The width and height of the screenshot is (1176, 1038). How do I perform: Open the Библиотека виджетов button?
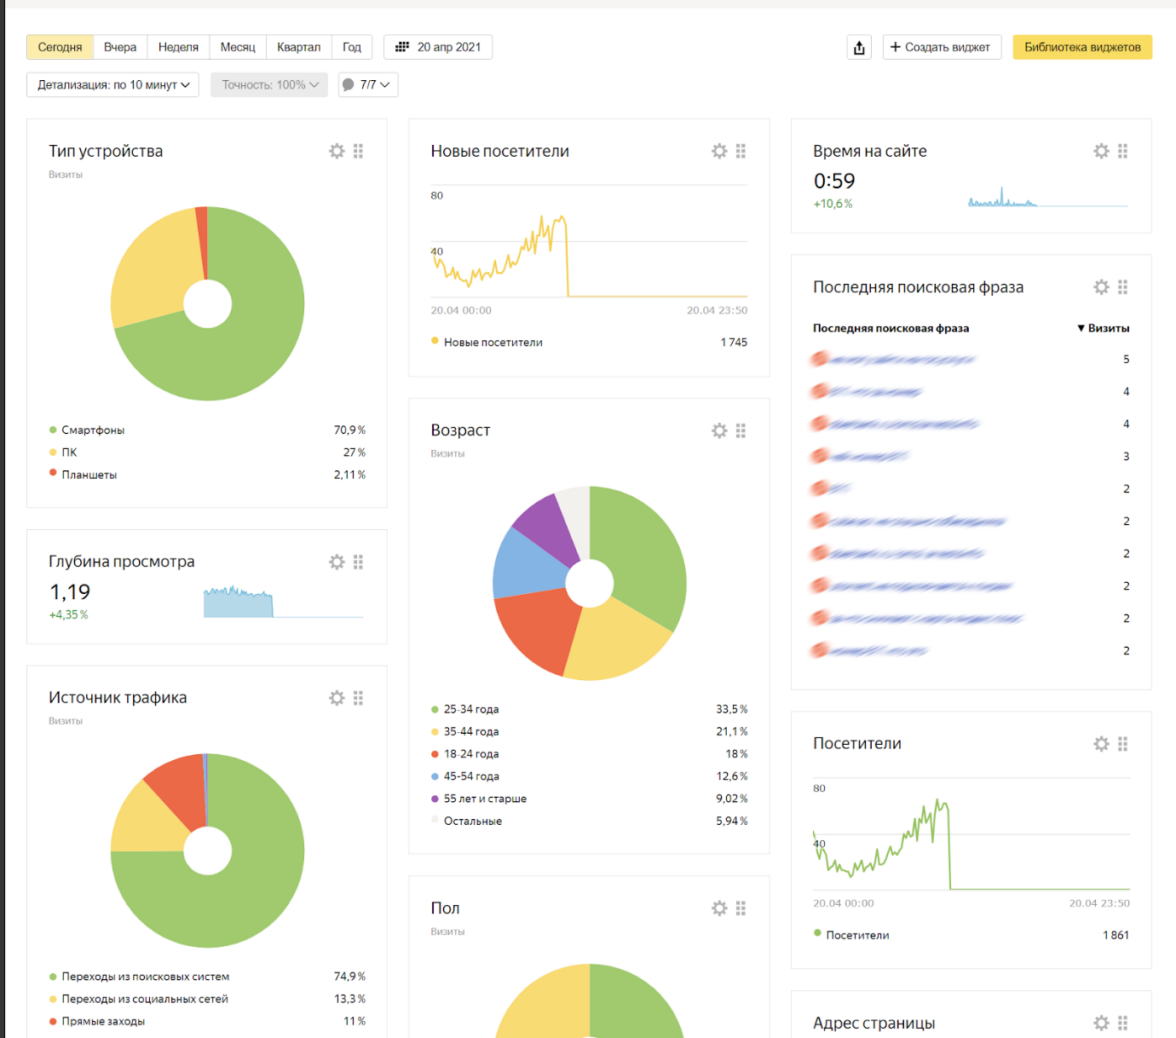pos(1082,47)
